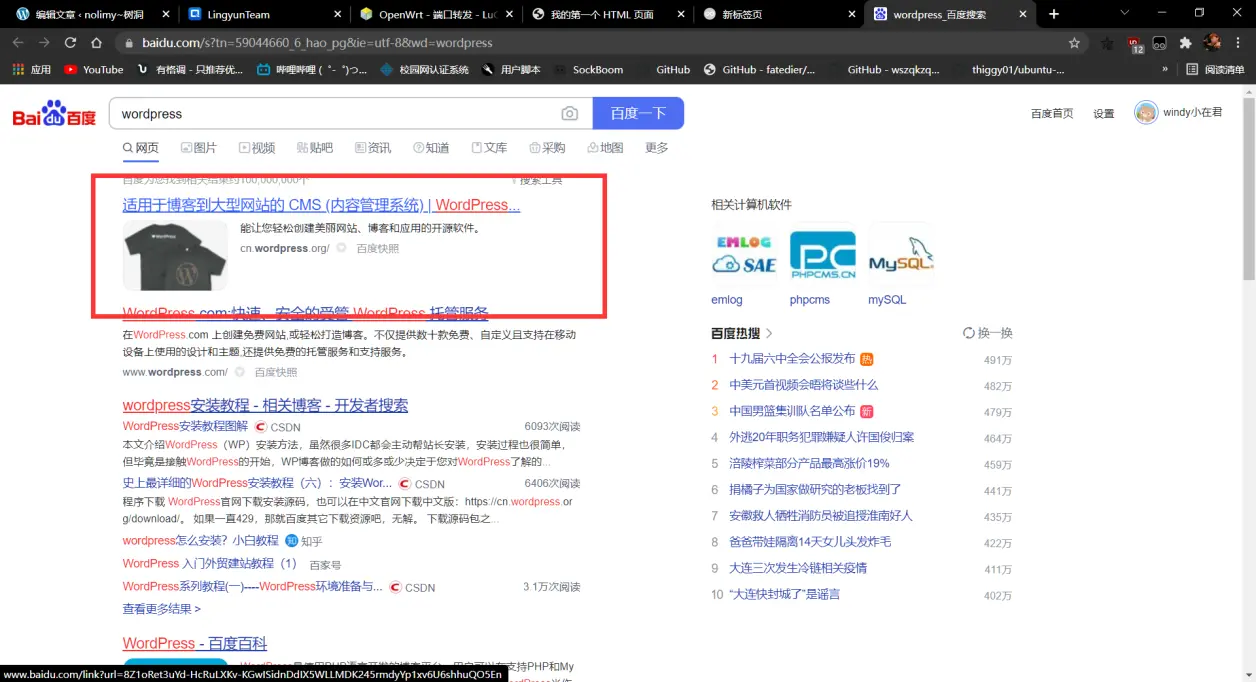Open Chrome three-dot menu
Image resolution: width=1256 pixels, height=682 pixels.
pyautogui.click(x=1239, y=43)
